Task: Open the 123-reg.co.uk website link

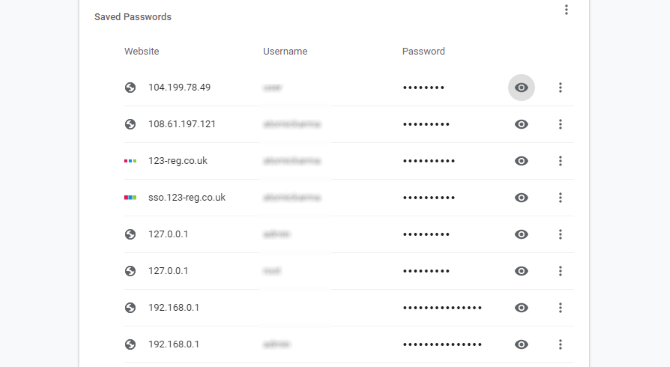Action: (x=178, y=161)
